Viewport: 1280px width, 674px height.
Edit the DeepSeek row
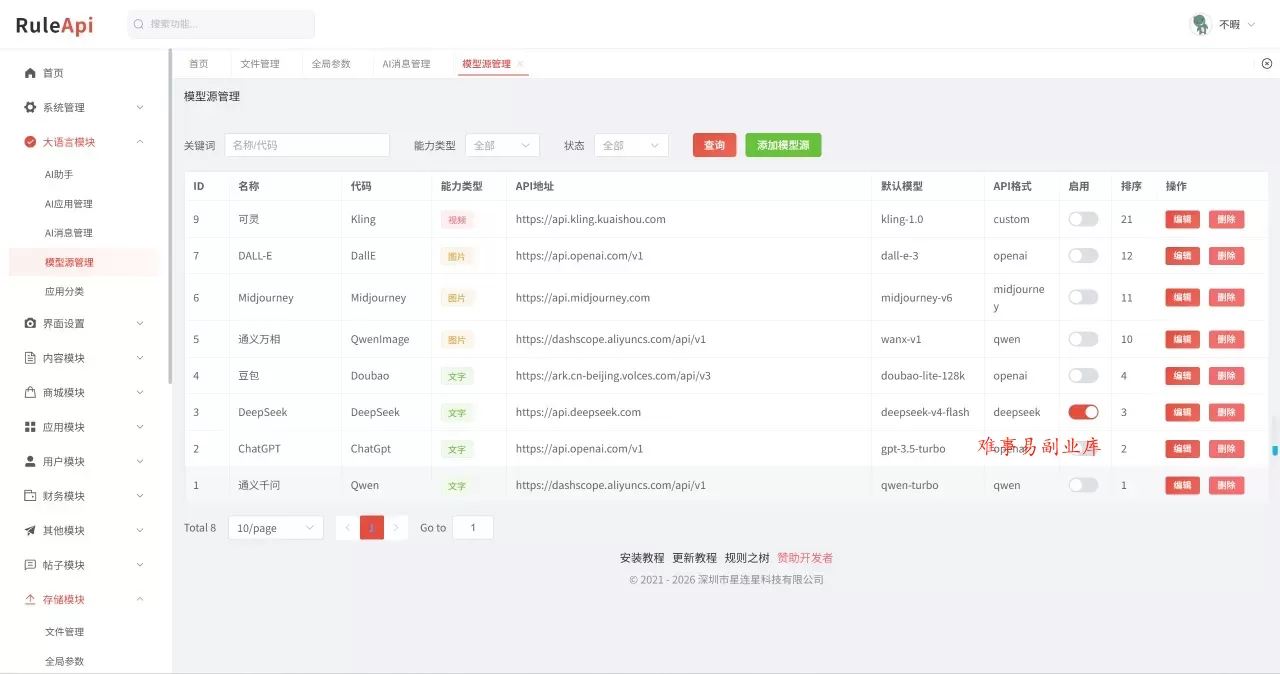click(1182, 412)
